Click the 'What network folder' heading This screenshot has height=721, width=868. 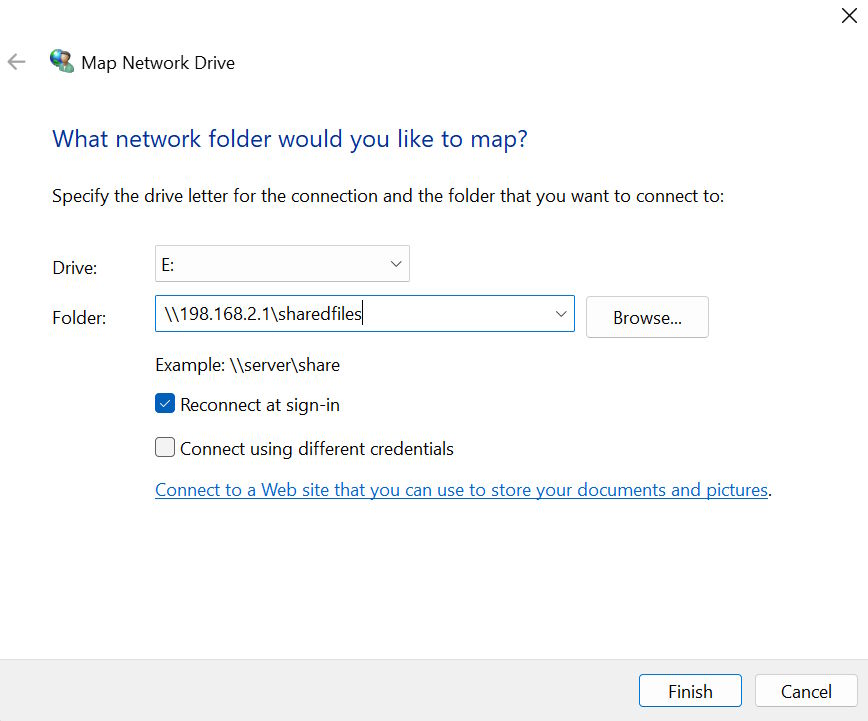289,138
